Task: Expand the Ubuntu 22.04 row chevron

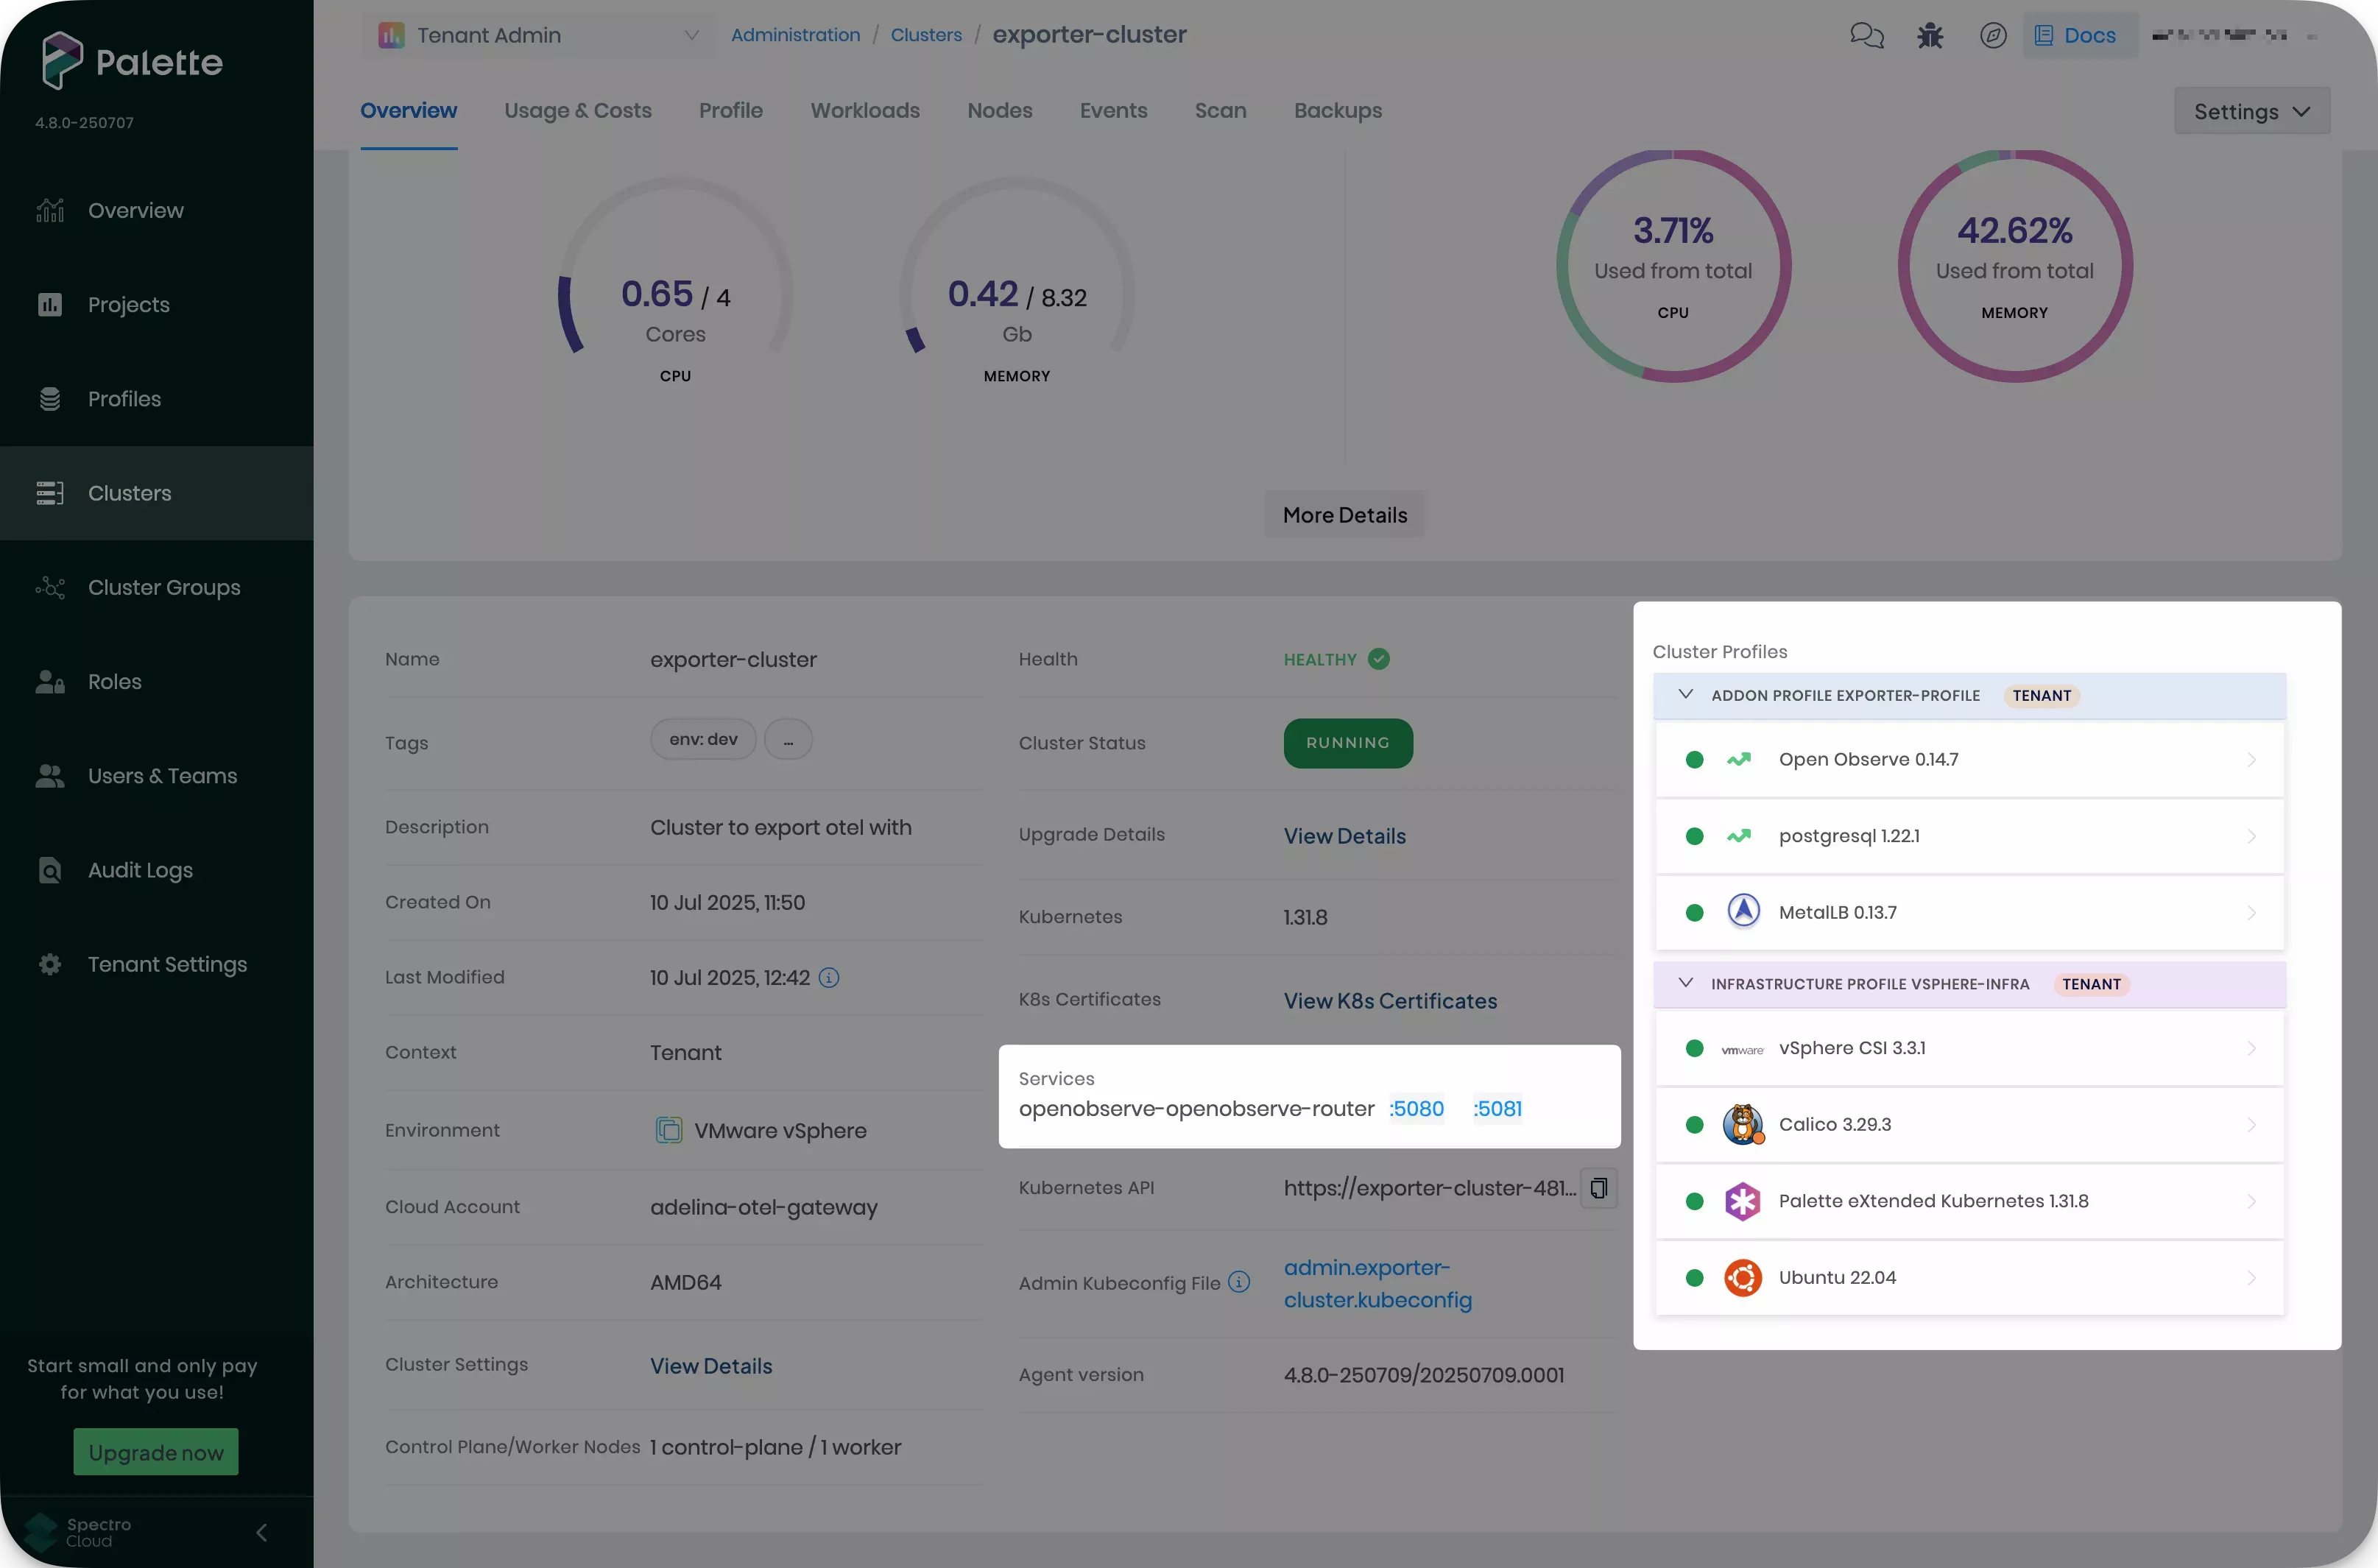Action: [2251, 1278]
